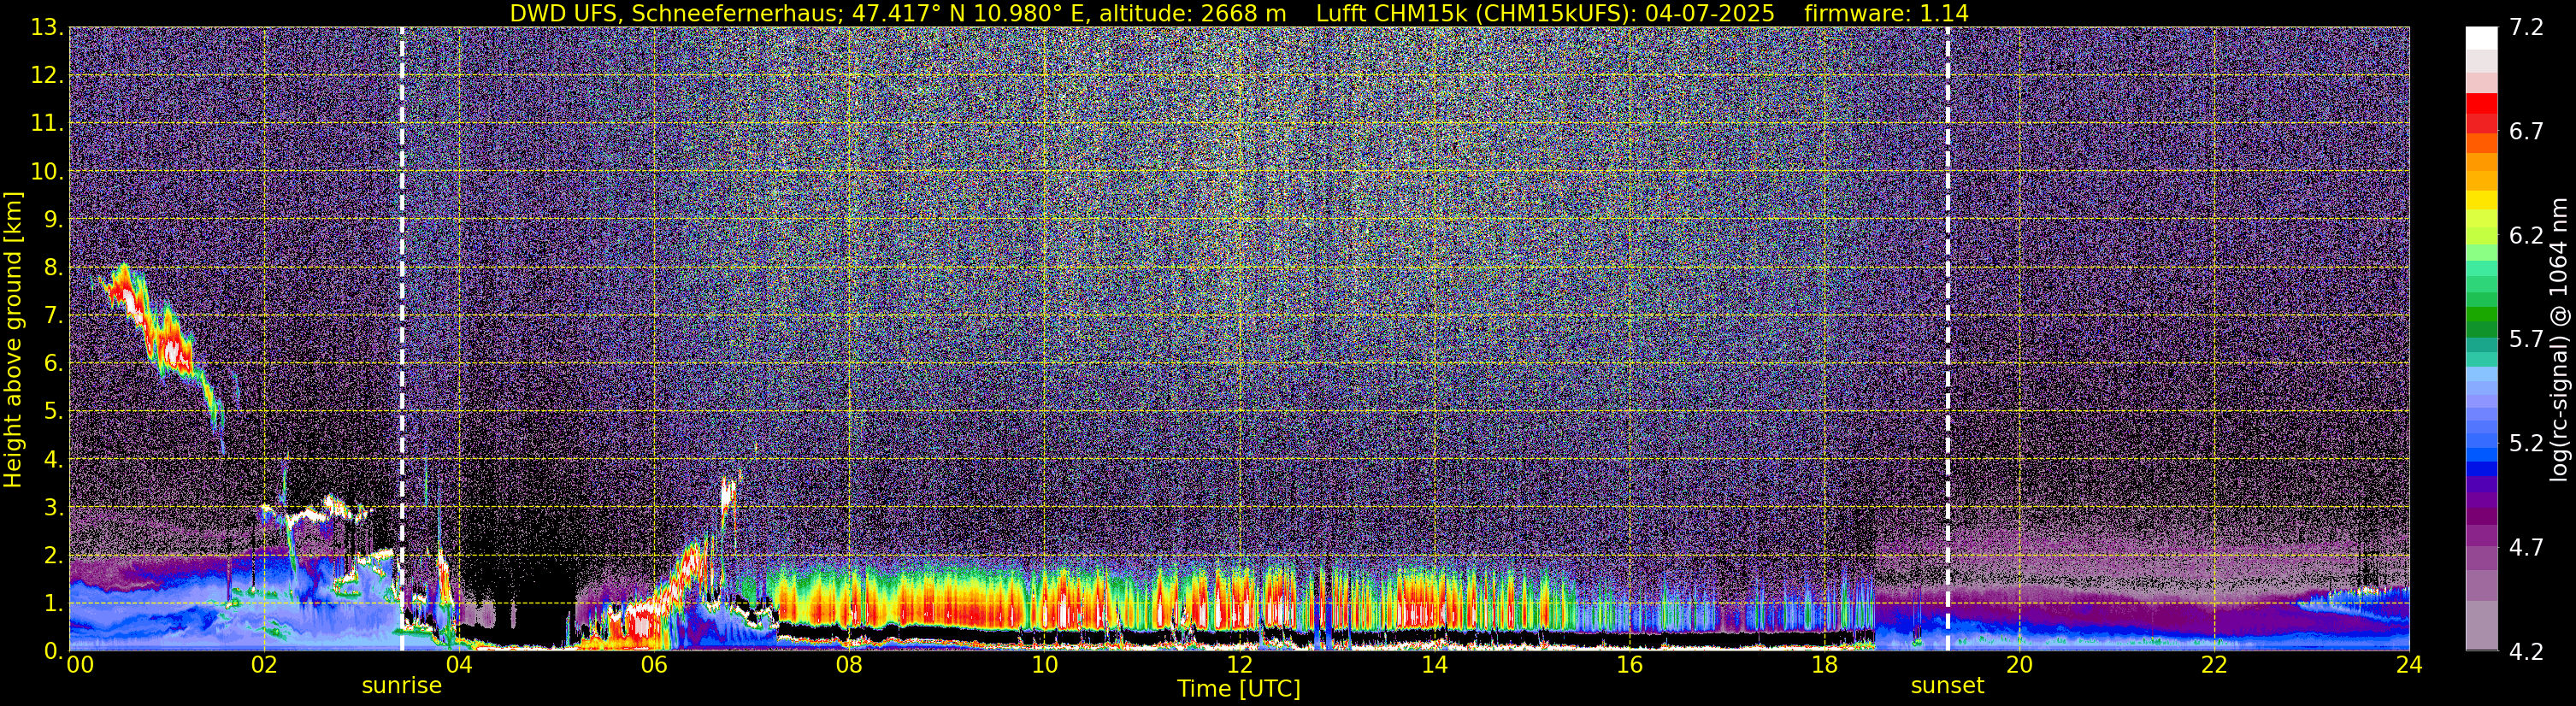2576x706 pixels.
Task: Select the "Height above ground [km]" axis label
Action: (13, 339)
